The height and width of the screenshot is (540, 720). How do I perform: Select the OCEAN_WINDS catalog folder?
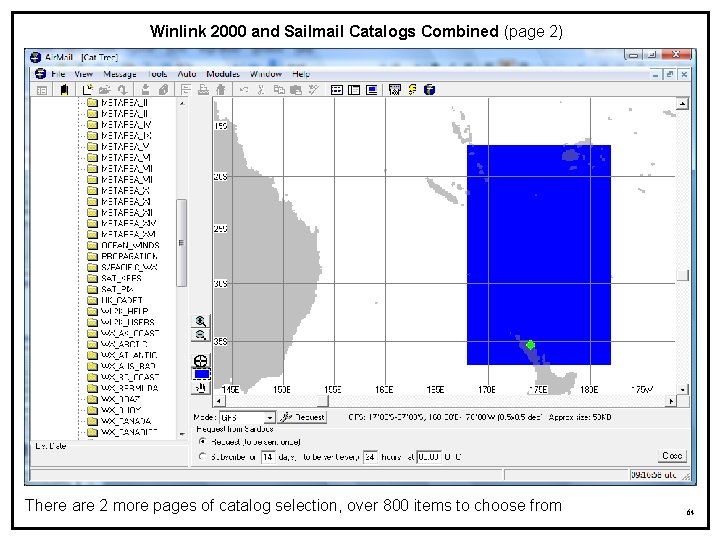124,245
